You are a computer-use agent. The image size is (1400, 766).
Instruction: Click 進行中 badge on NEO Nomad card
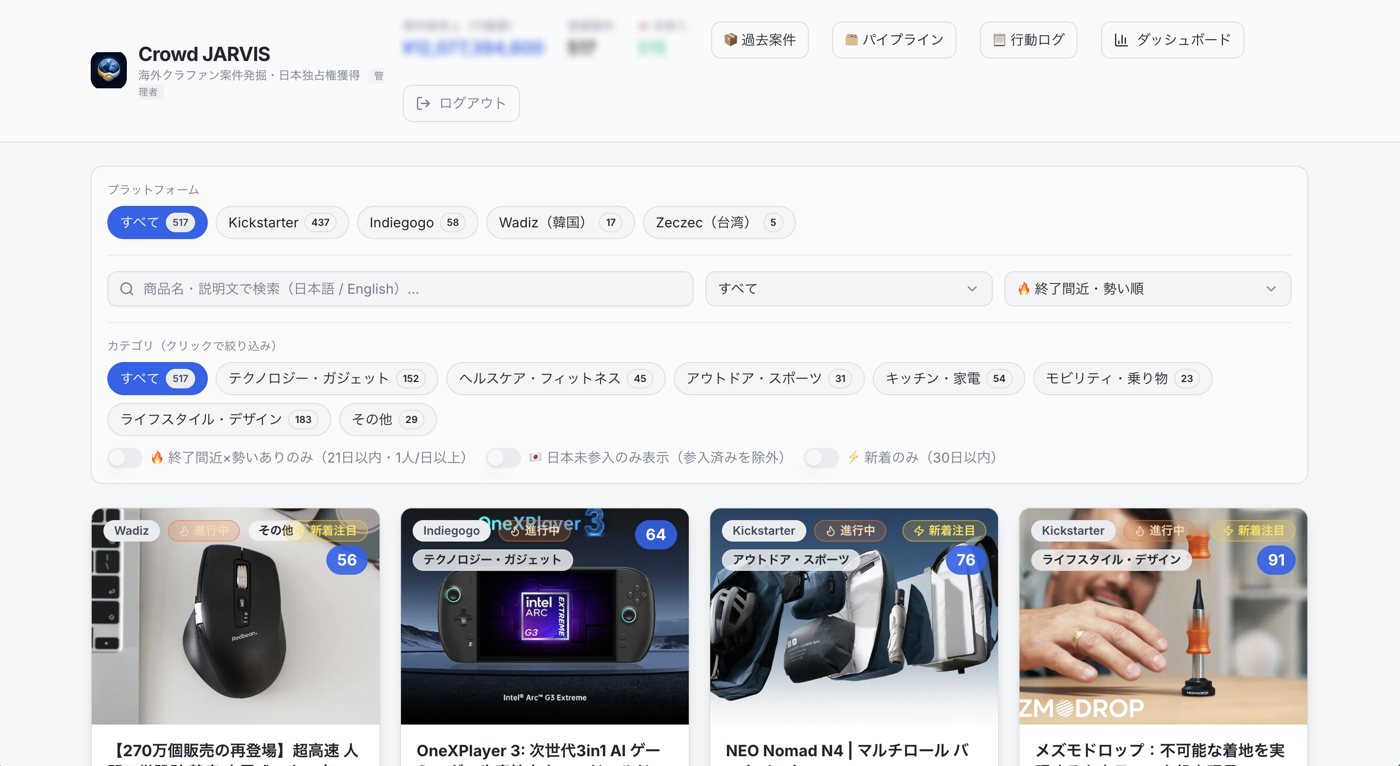coord(850,530)
